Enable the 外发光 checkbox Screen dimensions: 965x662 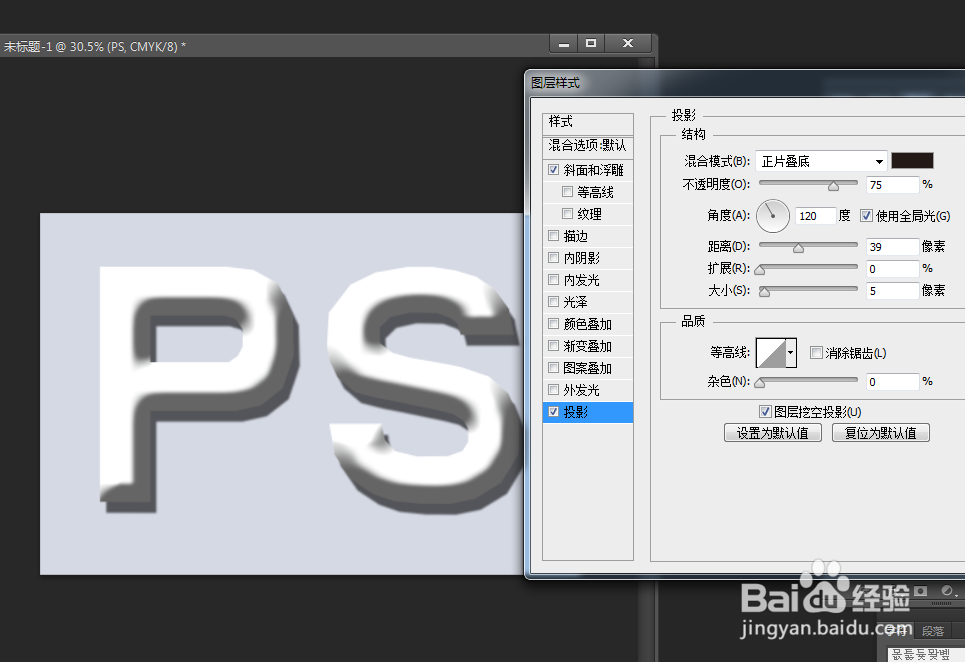[553, 389]
